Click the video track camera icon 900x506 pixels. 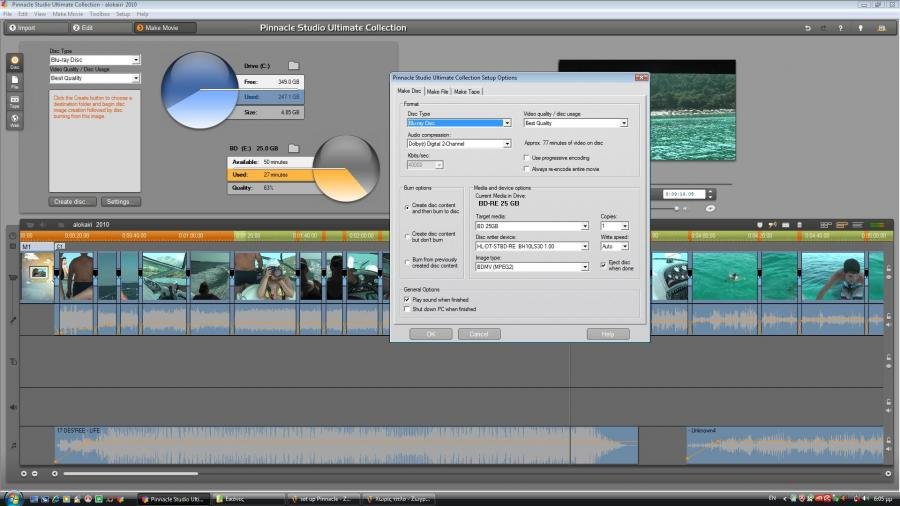pyautogui.click(x=13, y=278)
